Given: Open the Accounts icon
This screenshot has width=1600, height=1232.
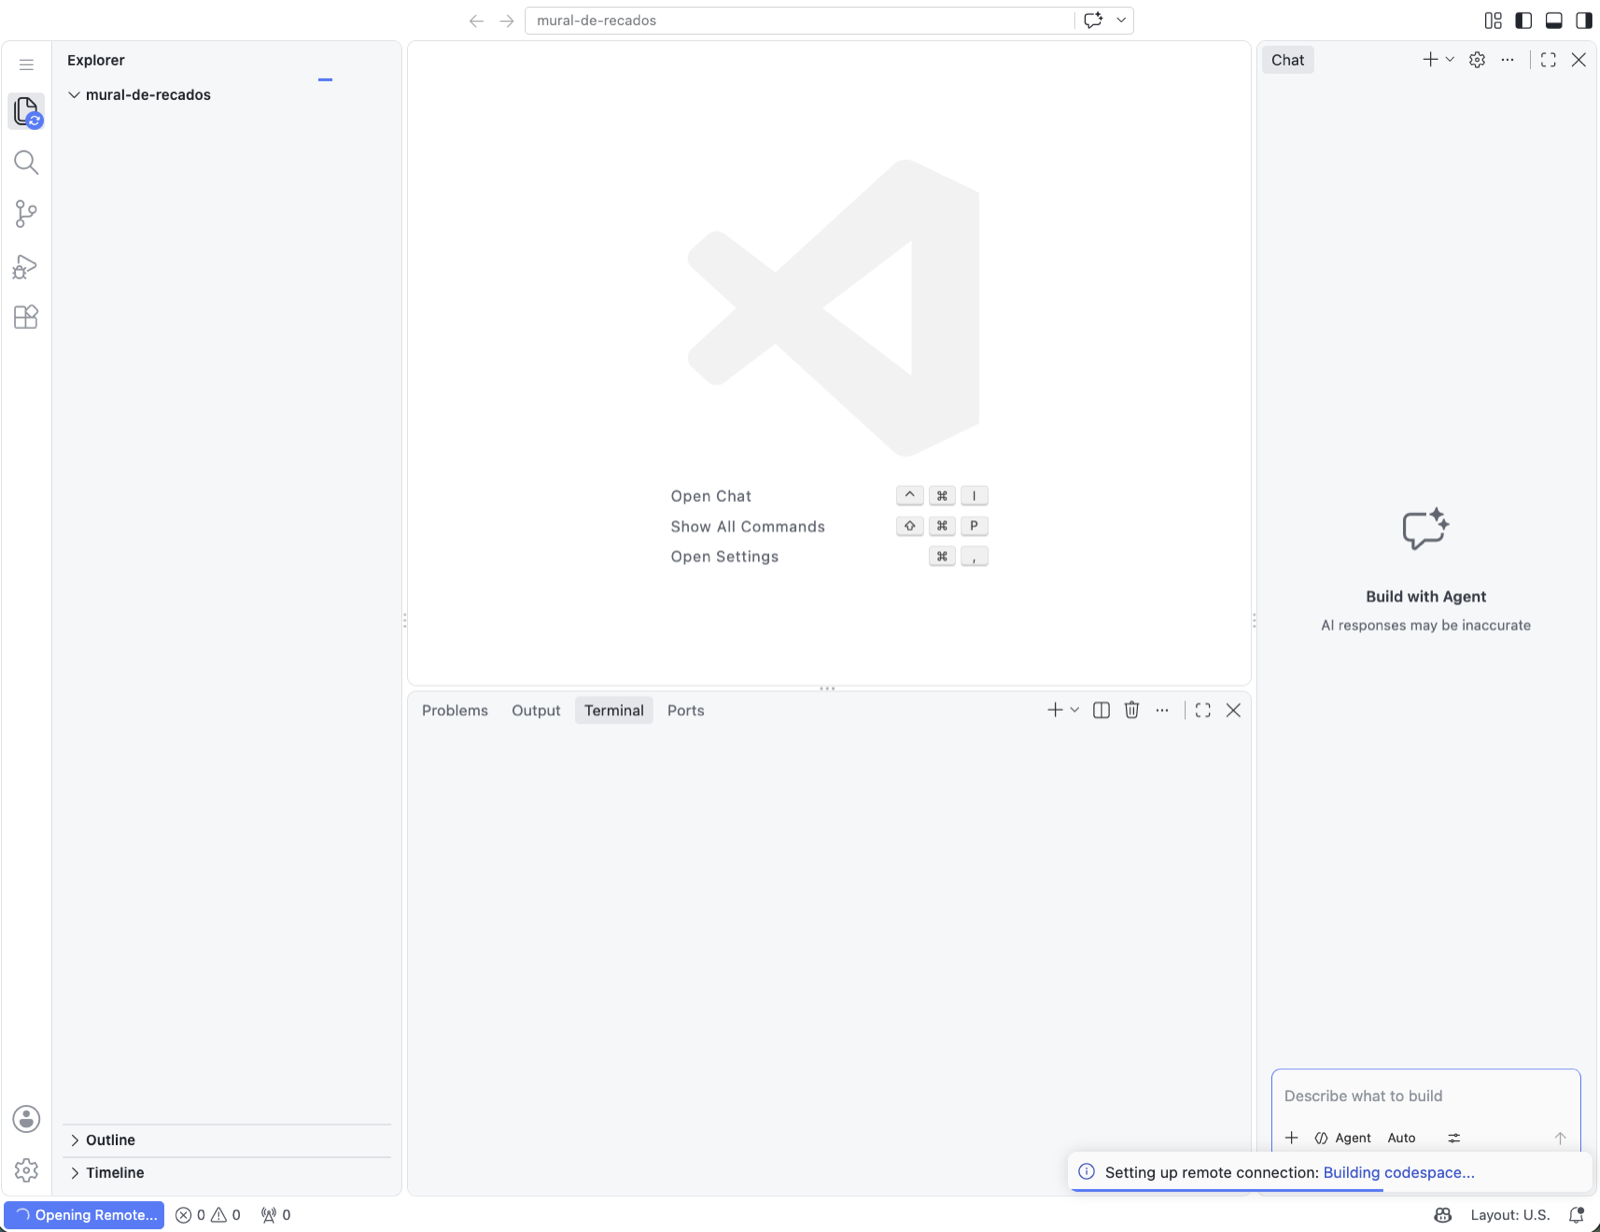Looking at the screenshot, I should (x=26, y=1119).
